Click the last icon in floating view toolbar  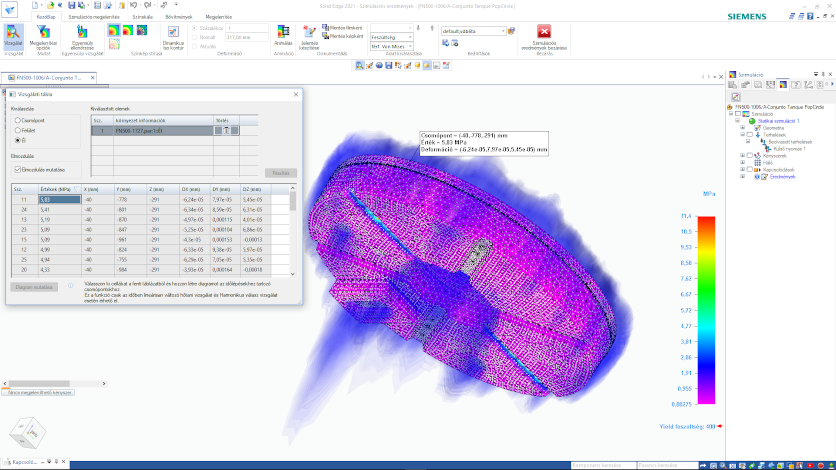446,66
